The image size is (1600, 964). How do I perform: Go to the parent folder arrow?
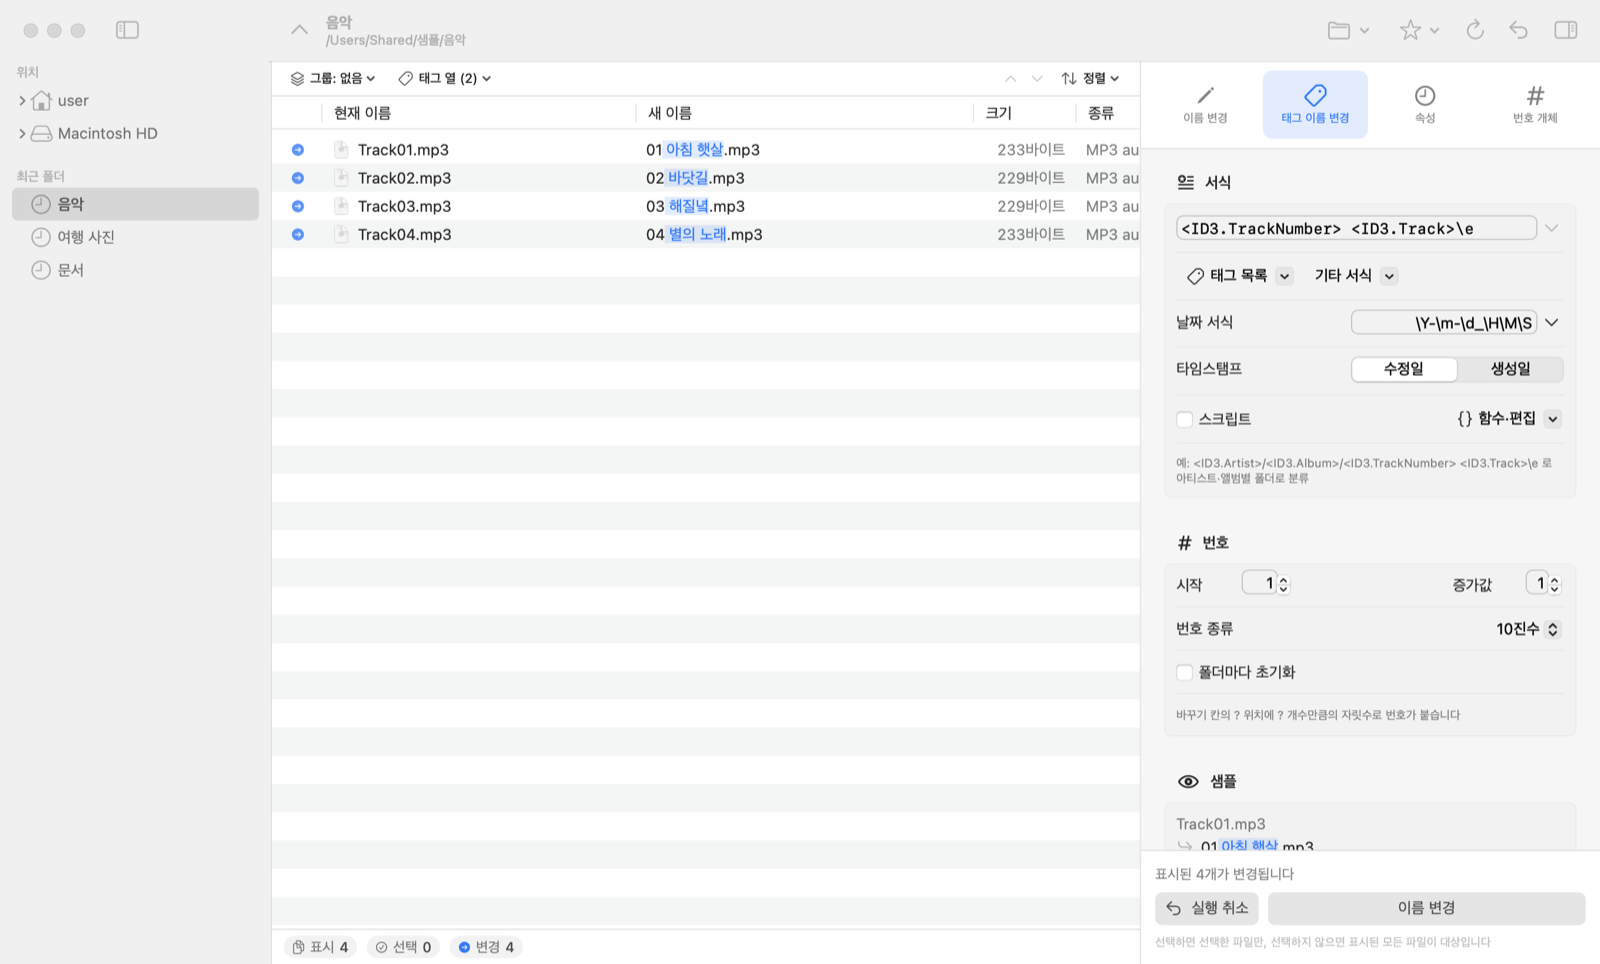click(299, 30)
